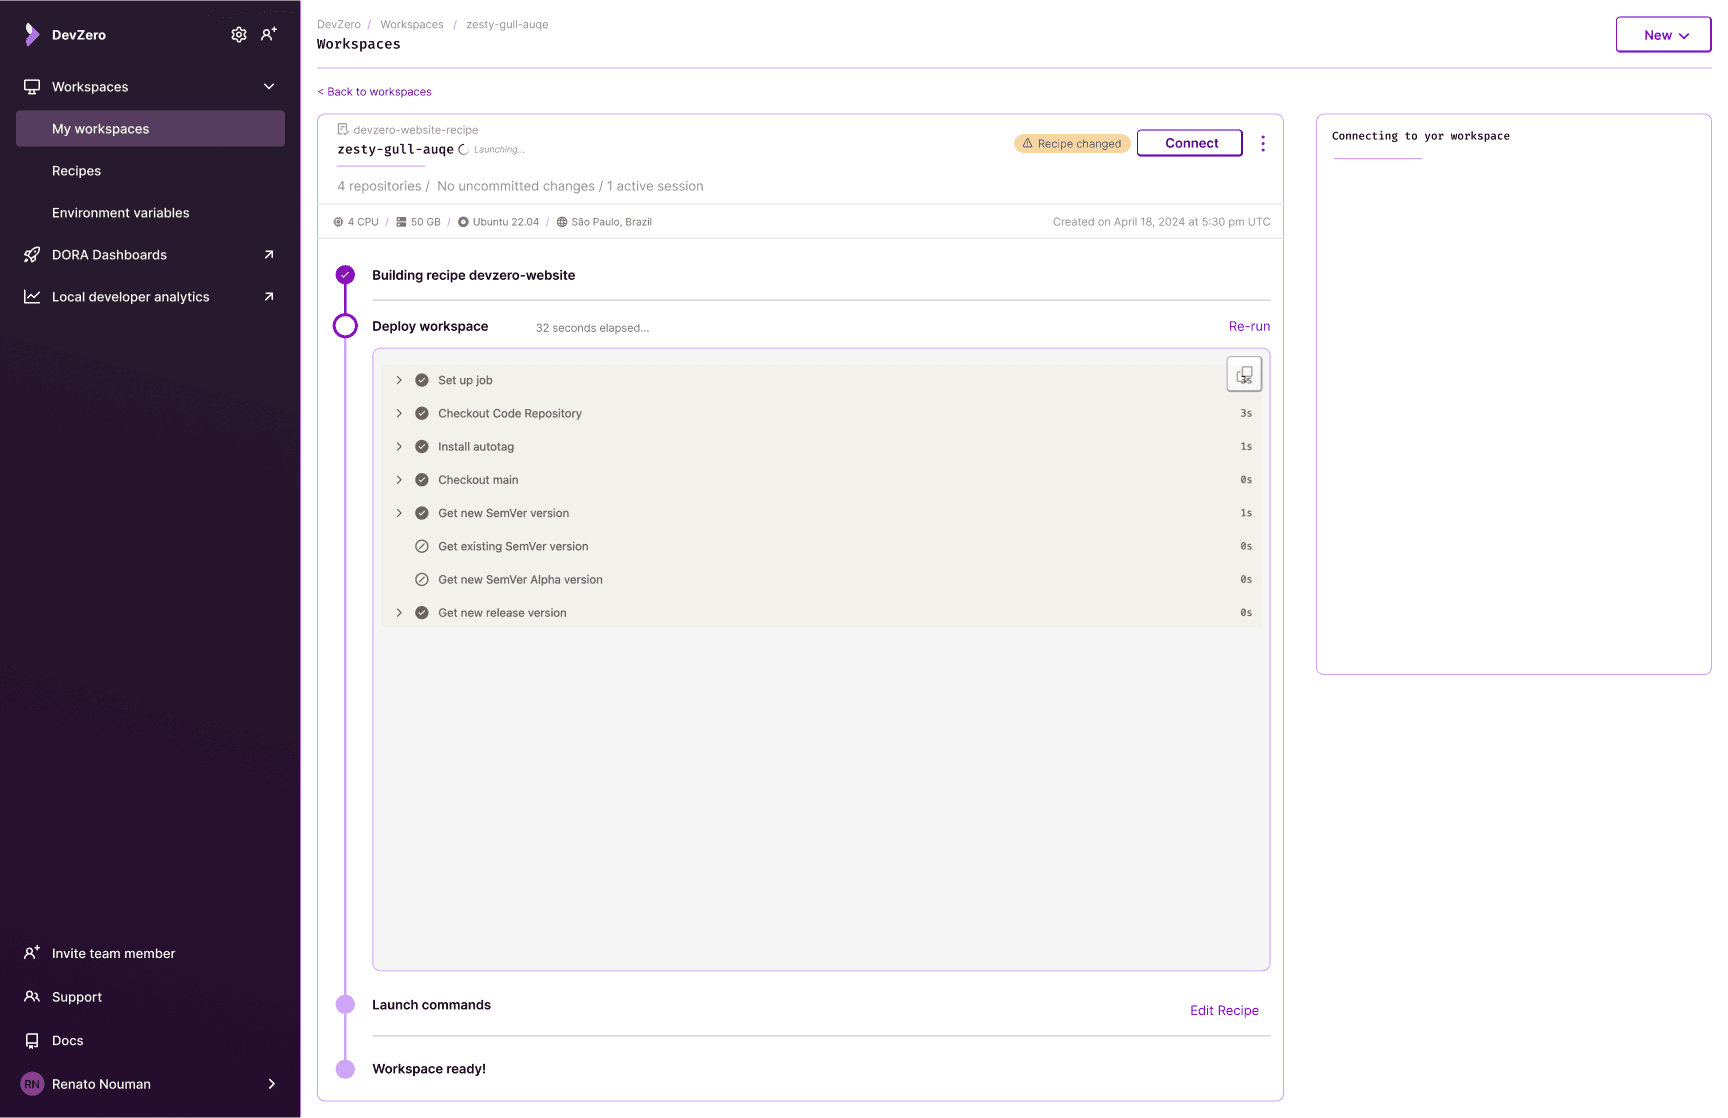Click the Edit Recipe link
Image resolution: width=1728 pixels, height=1118 pixels.
tap(1224, 1011)
